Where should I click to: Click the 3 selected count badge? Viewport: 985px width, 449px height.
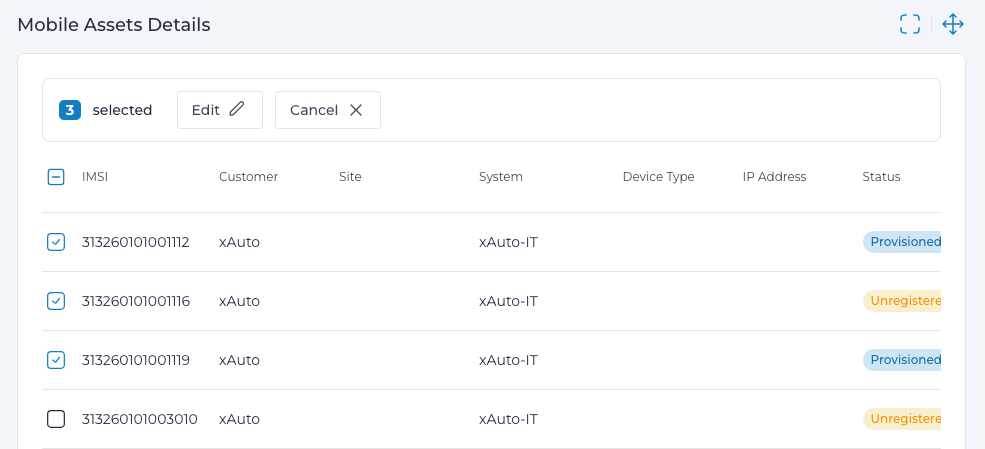click(70, 111)
